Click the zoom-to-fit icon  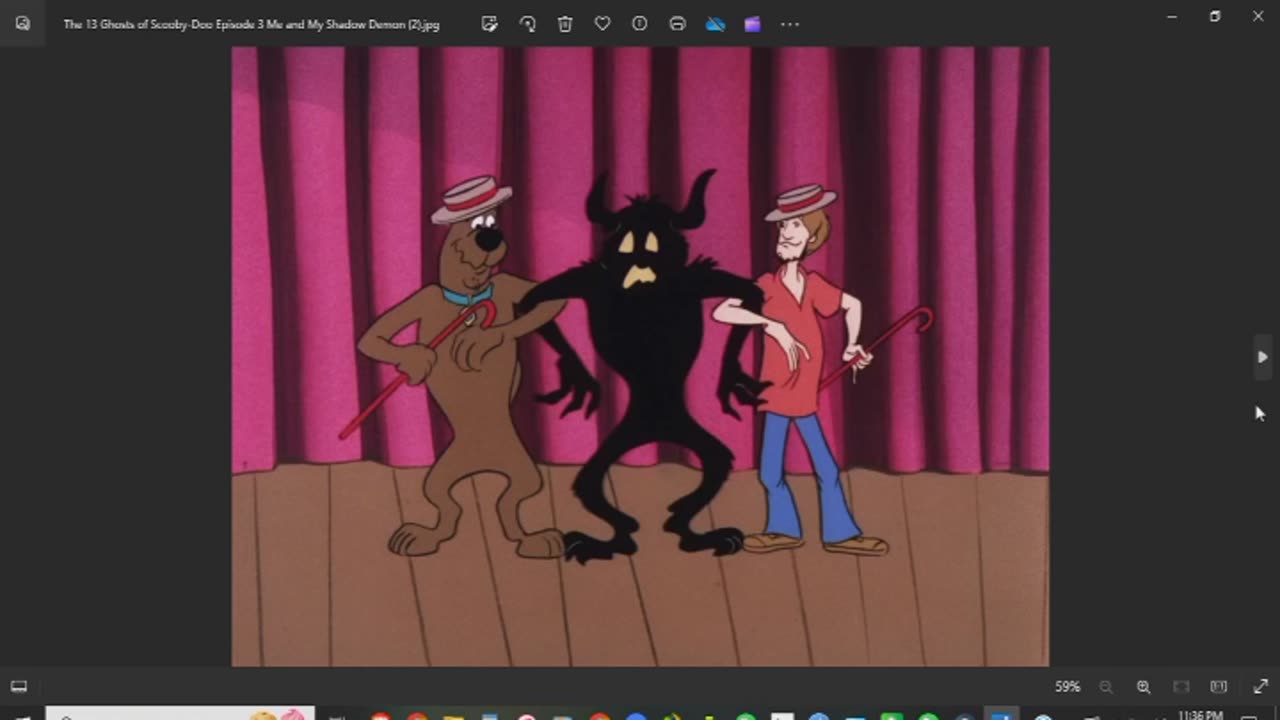1181,687
